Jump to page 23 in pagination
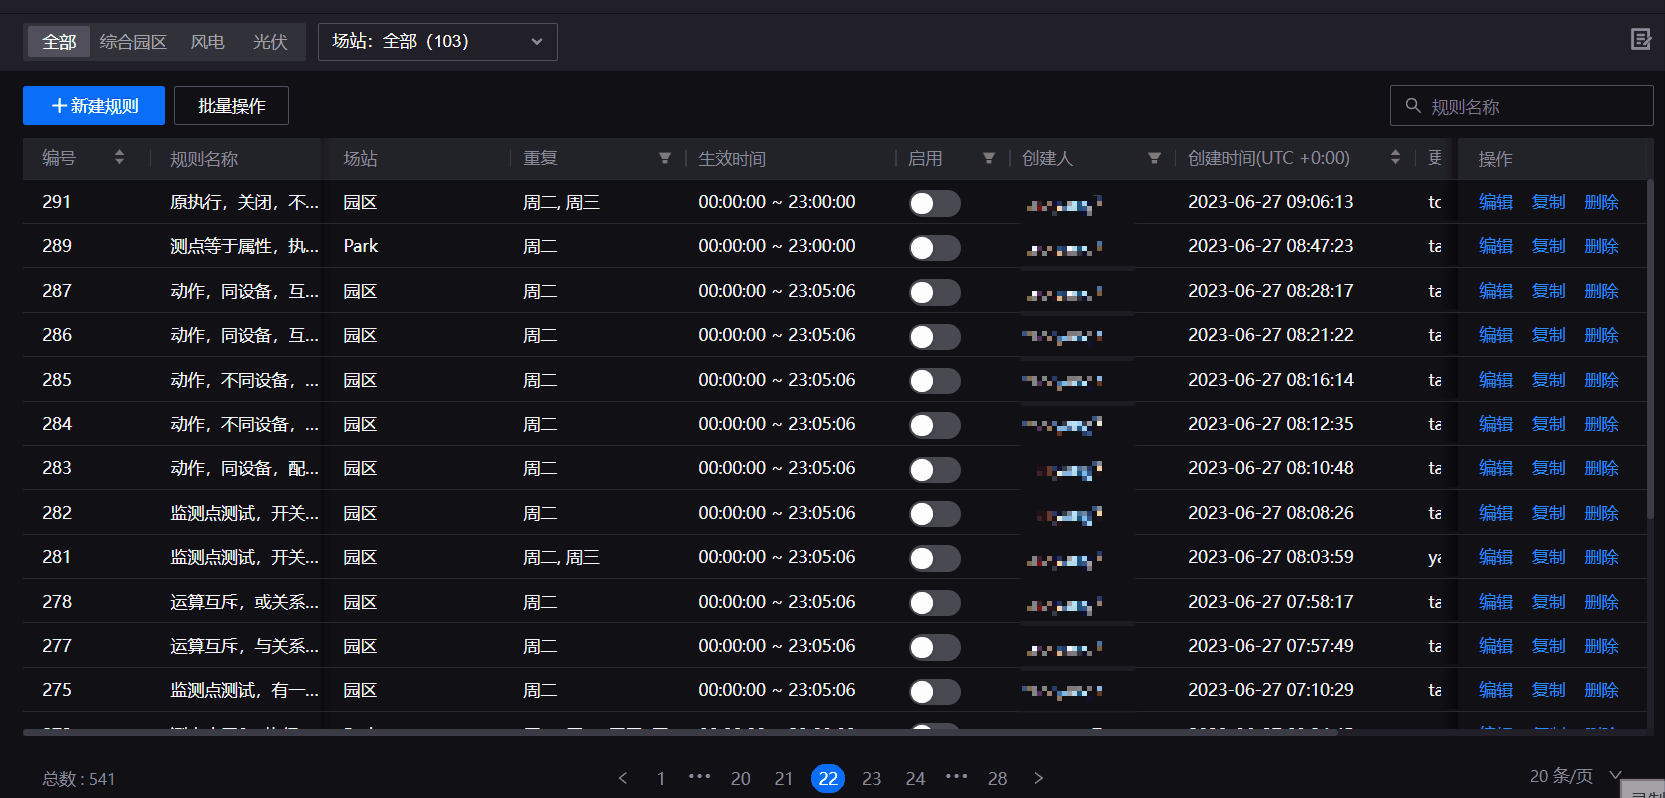 pyautogui.click(x=871, y=778)
